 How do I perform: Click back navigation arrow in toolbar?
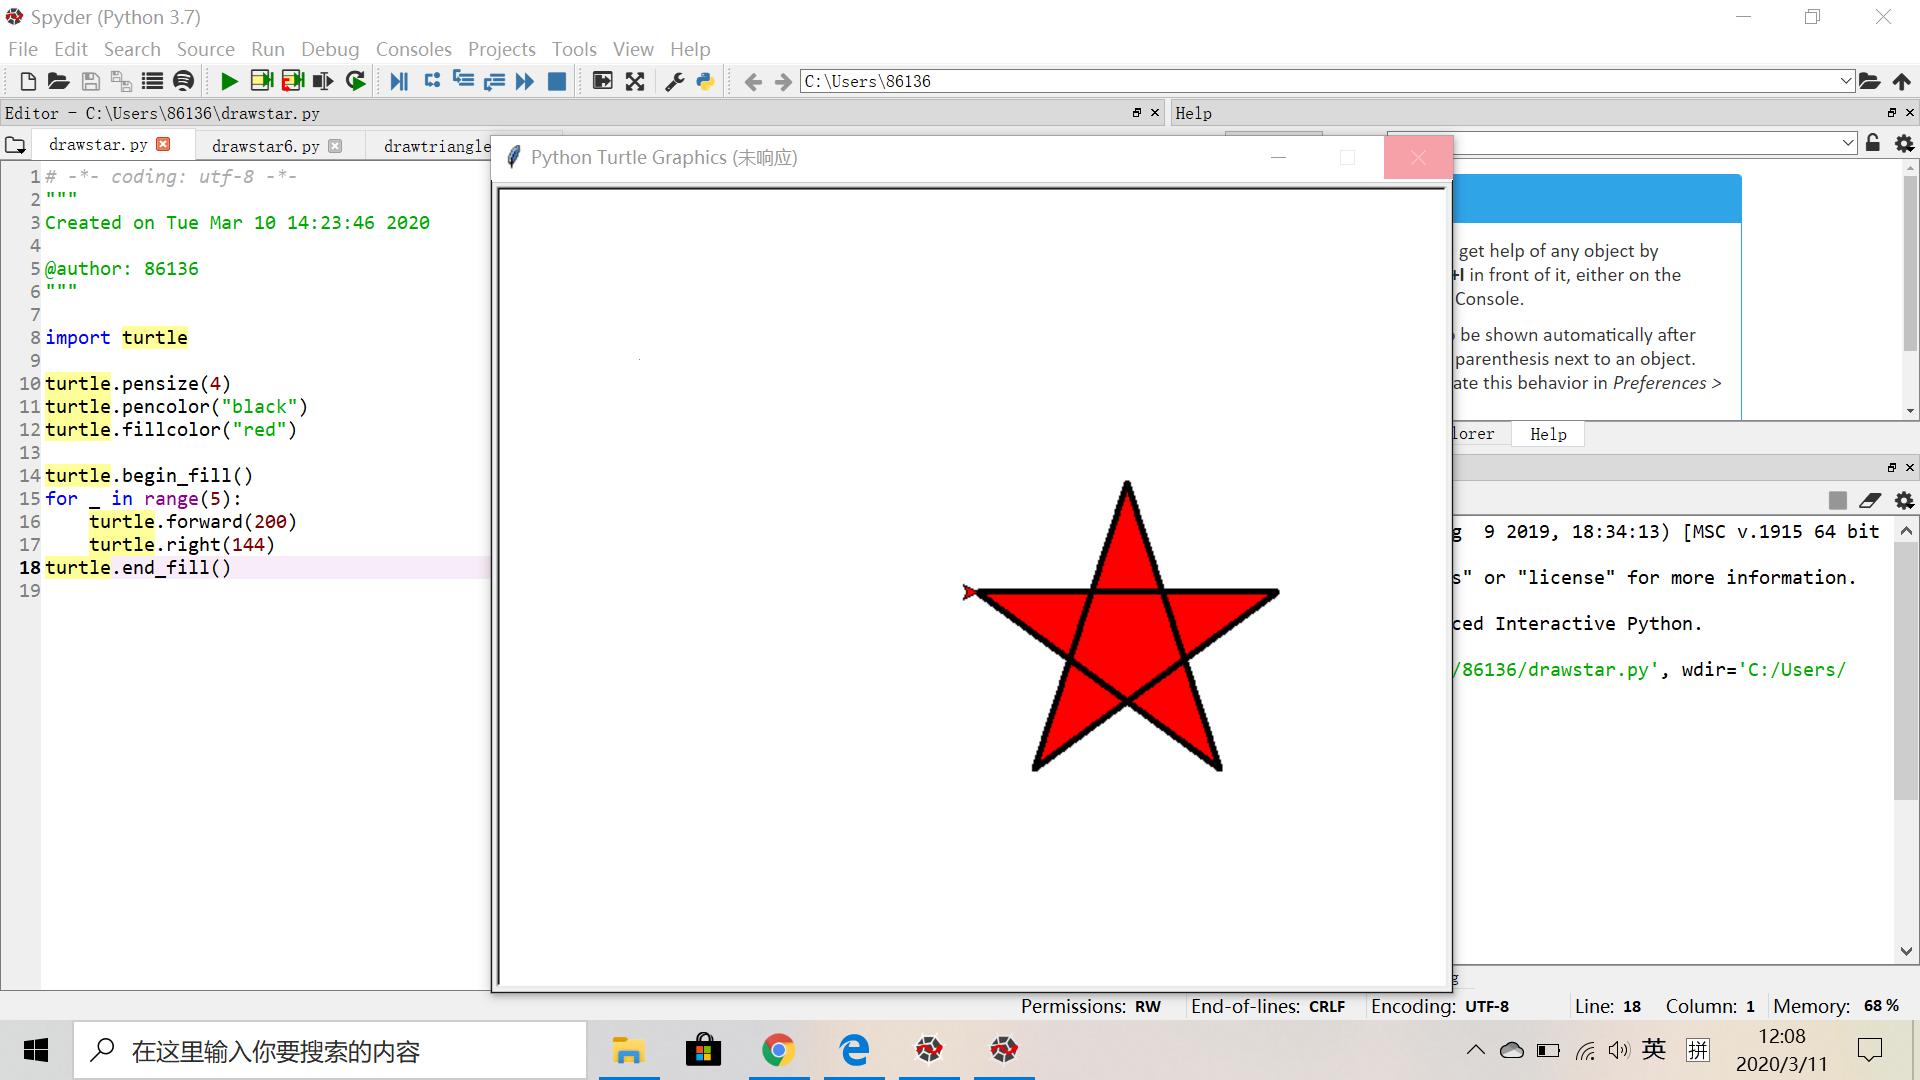pos(753,82)
